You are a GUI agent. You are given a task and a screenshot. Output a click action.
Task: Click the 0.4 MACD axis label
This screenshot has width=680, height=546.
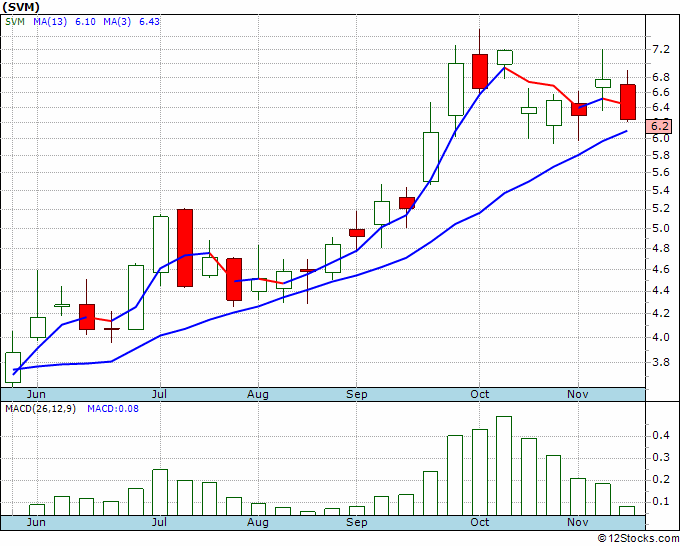(661, 435)
